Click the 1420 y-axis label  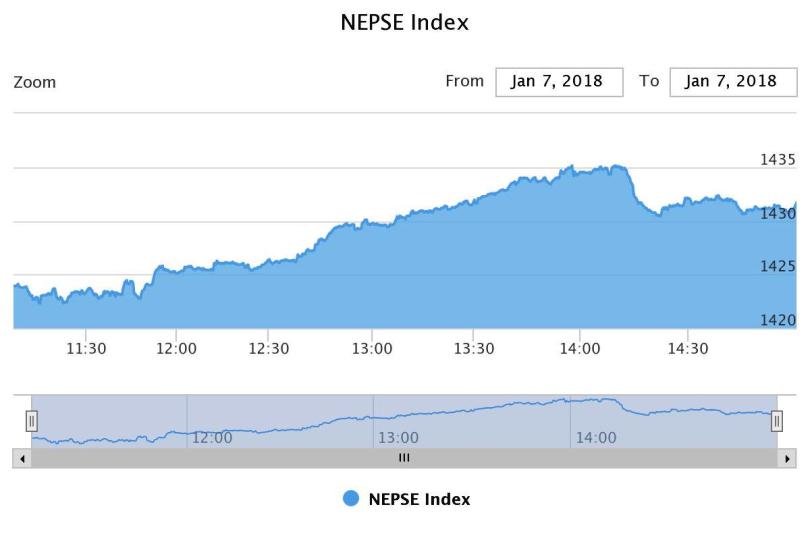778,320
